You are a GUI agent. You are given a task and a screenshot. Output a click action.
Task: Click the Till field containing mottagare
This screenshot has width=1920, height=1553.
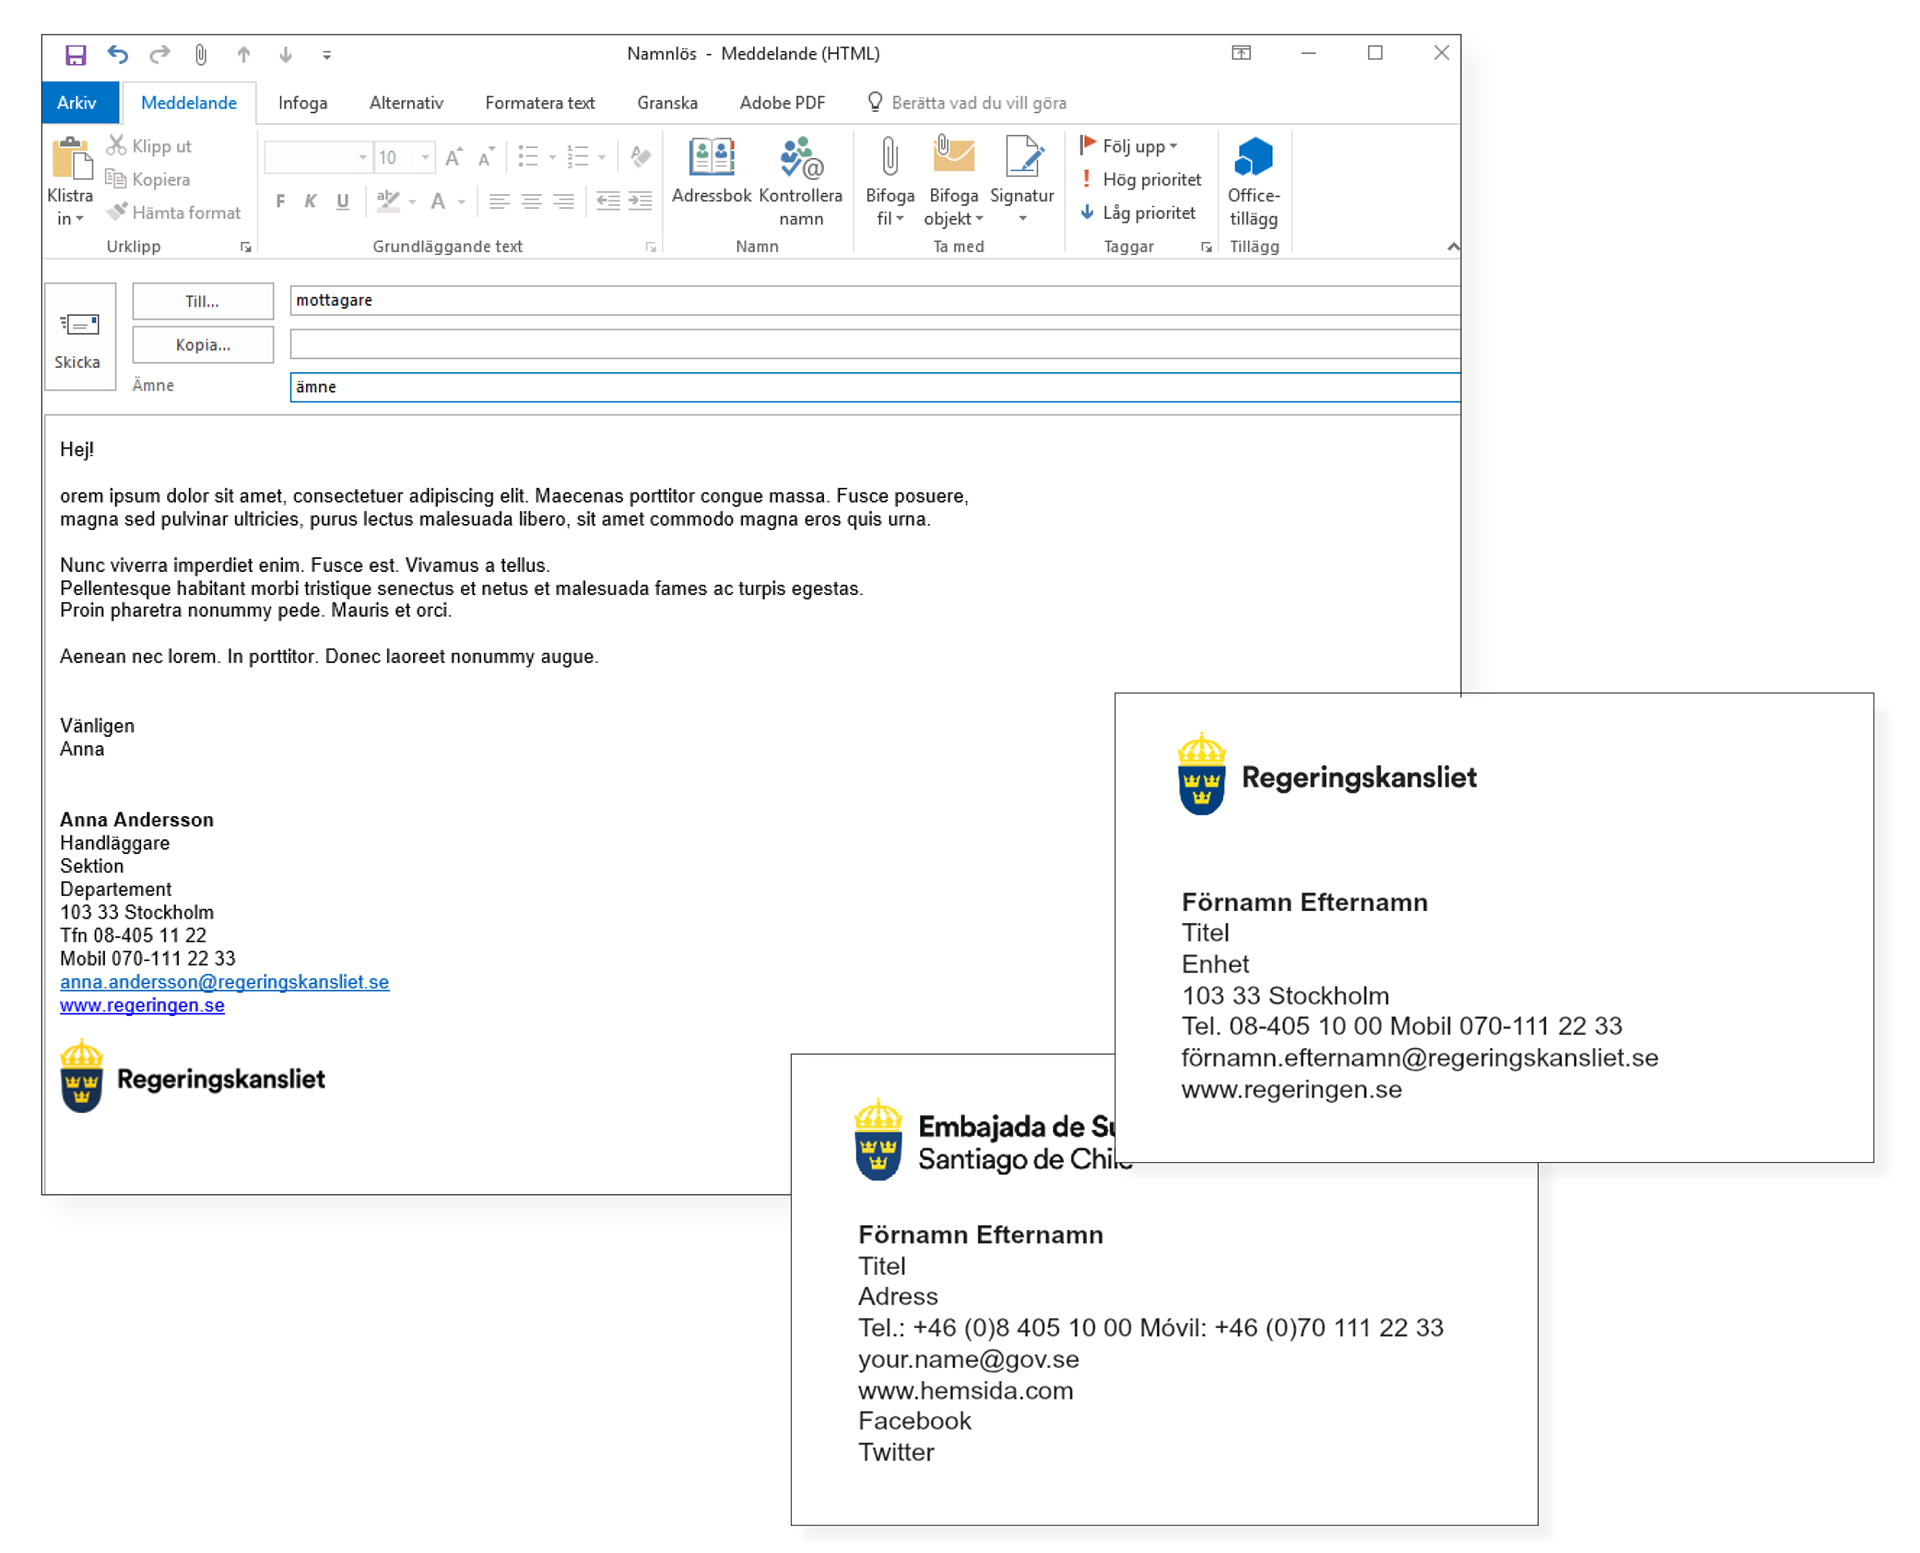coord(875,301)
